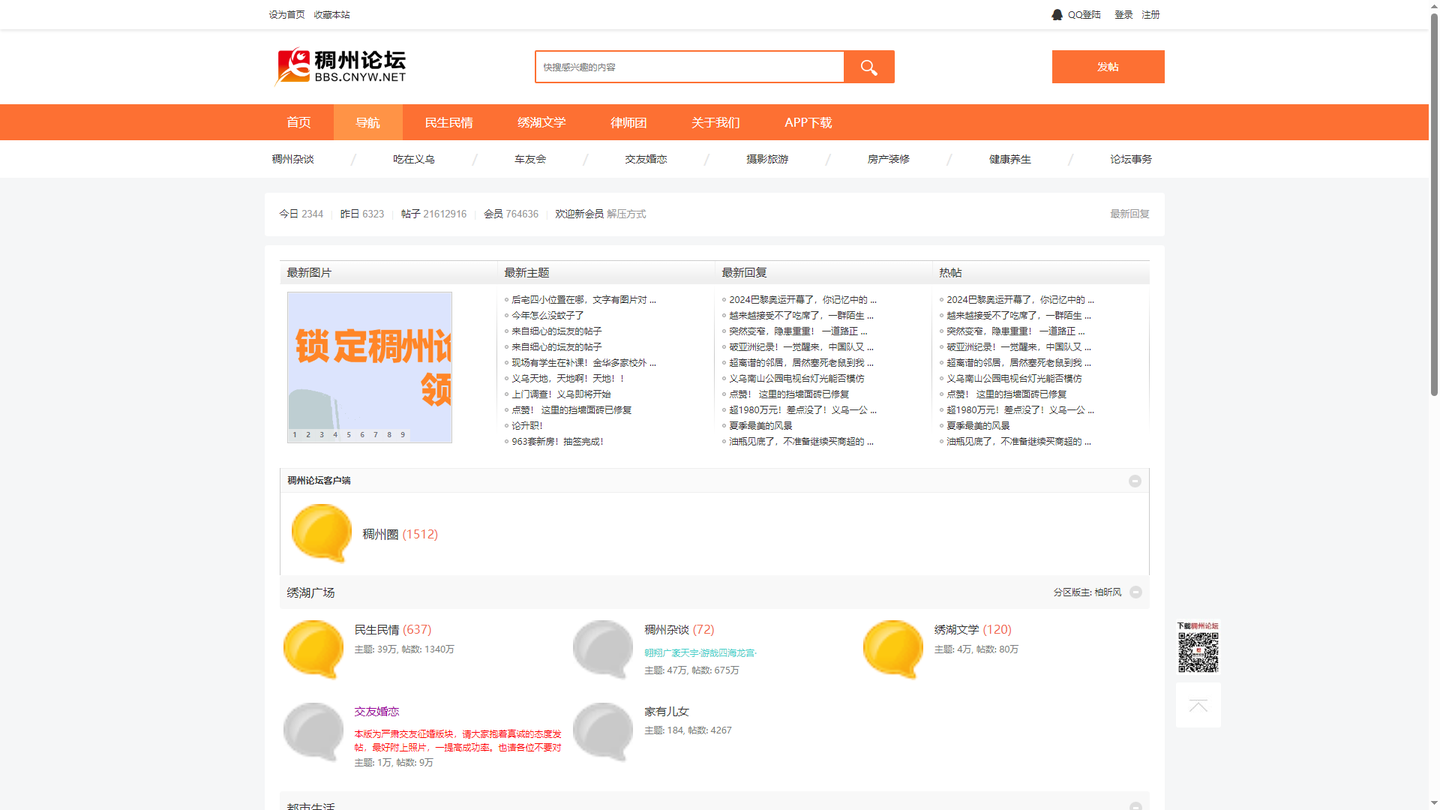Click moderator name 柏昕风 in 绣湖广场

pyautogui.click(x=1108, y=593)
